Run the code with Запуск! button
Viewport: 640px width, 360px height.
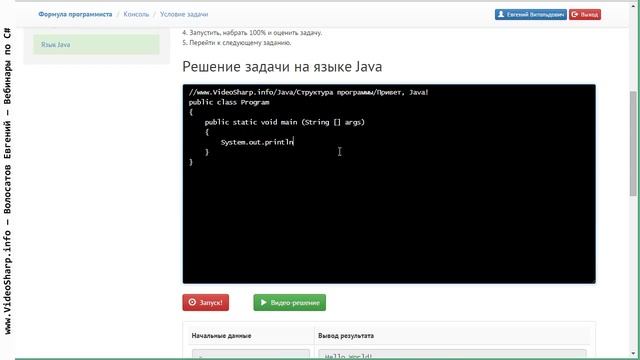206,302
